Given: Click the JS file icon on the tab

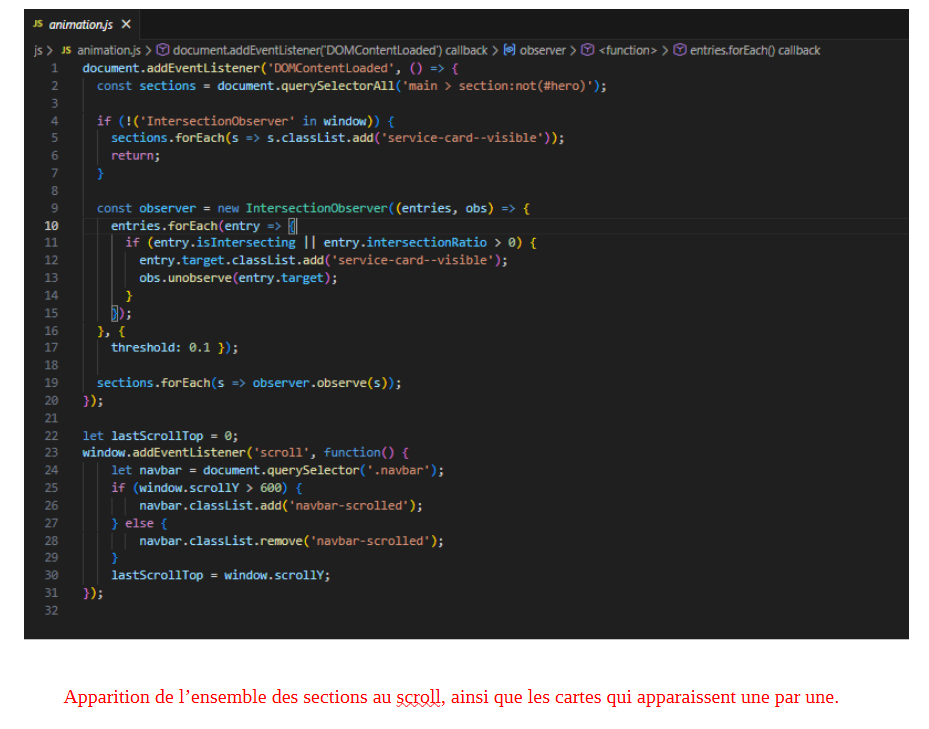Looking at the screenshot, I should click(x=38, y=24).
